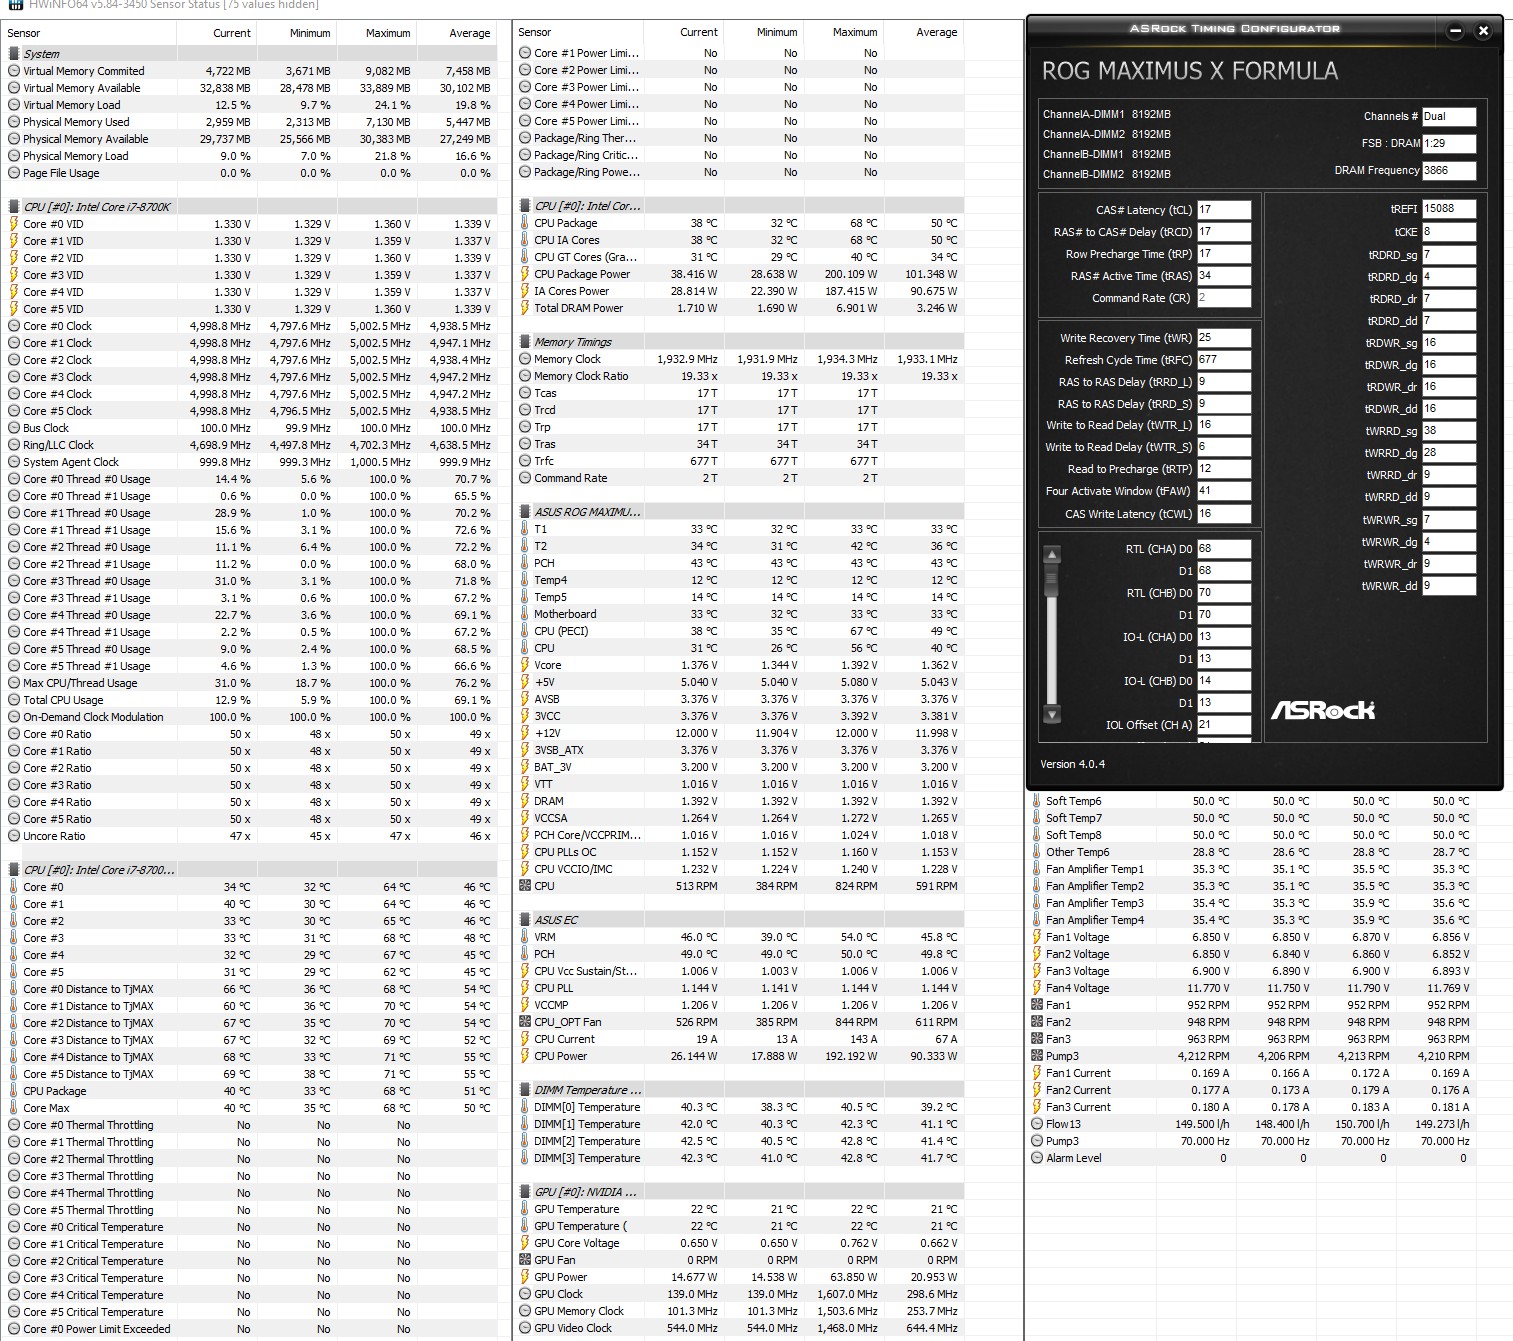Image resolution: width=1513 pixels, height=1341 pixels.
Task: Click the voltage icon beside Vcore
Action: pyautogui.click(x=525, y=665)
